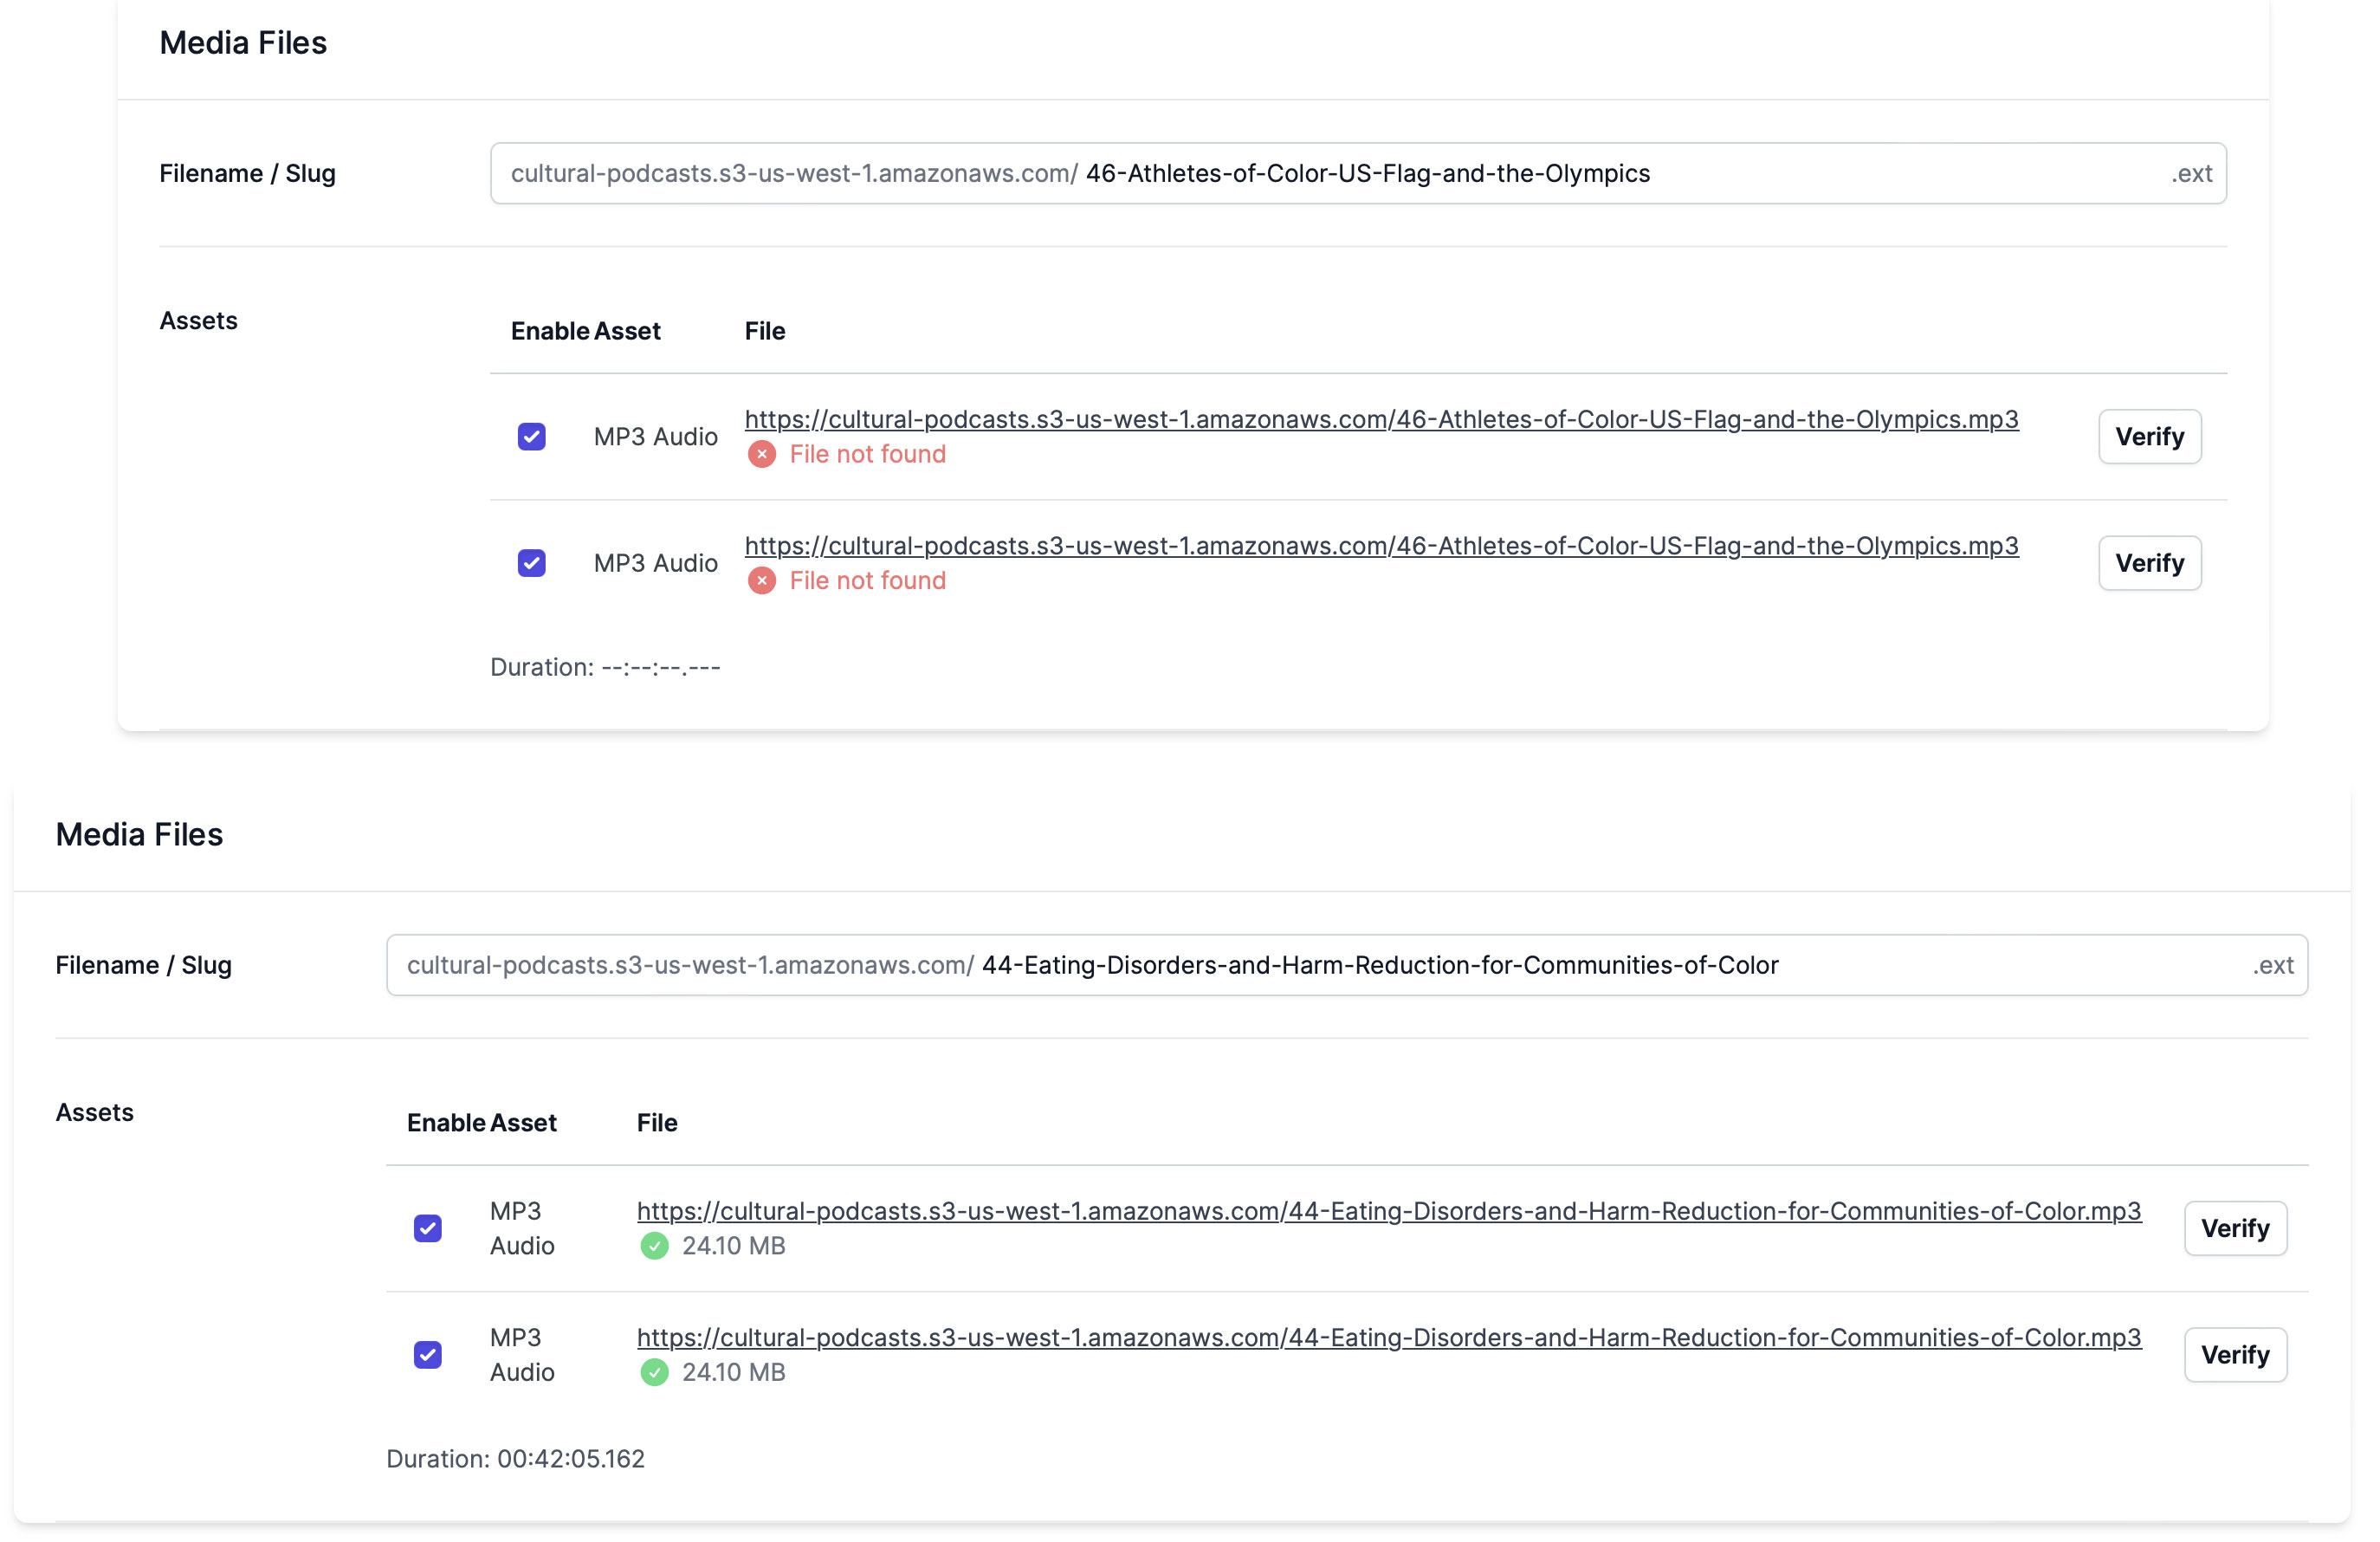Click 'Filename / Slug' label for episode 46
Viewport: 2380px width, 1542px height.
247,174
